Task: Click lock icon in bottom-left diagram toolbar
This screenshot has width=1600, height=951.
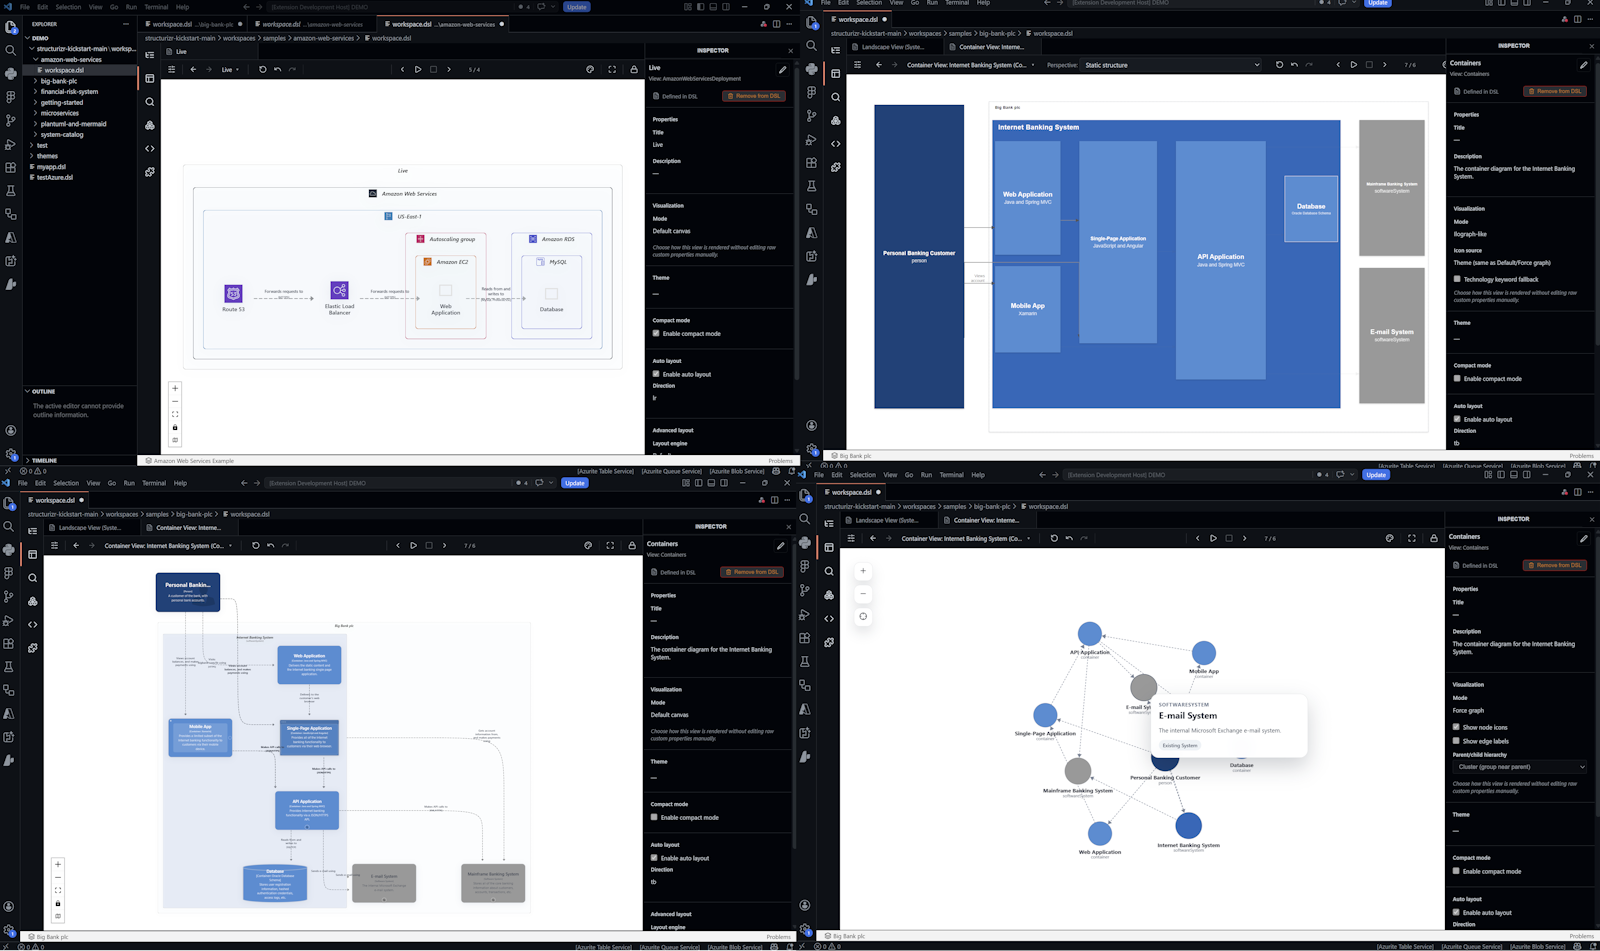Action: (632, 546)
